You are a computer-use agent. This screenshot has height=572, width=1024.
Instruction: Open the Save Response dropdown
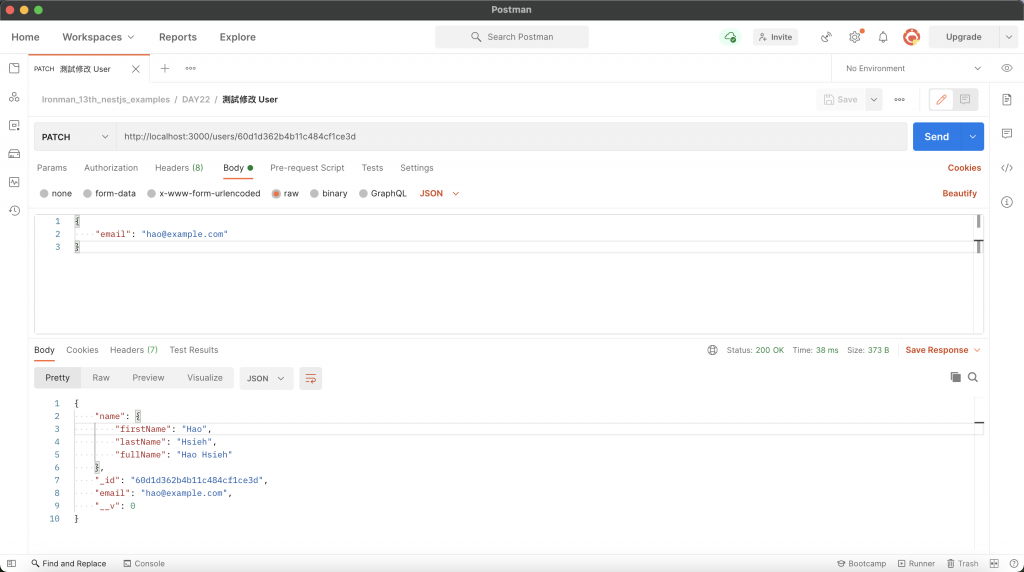(x=942, y=351)
